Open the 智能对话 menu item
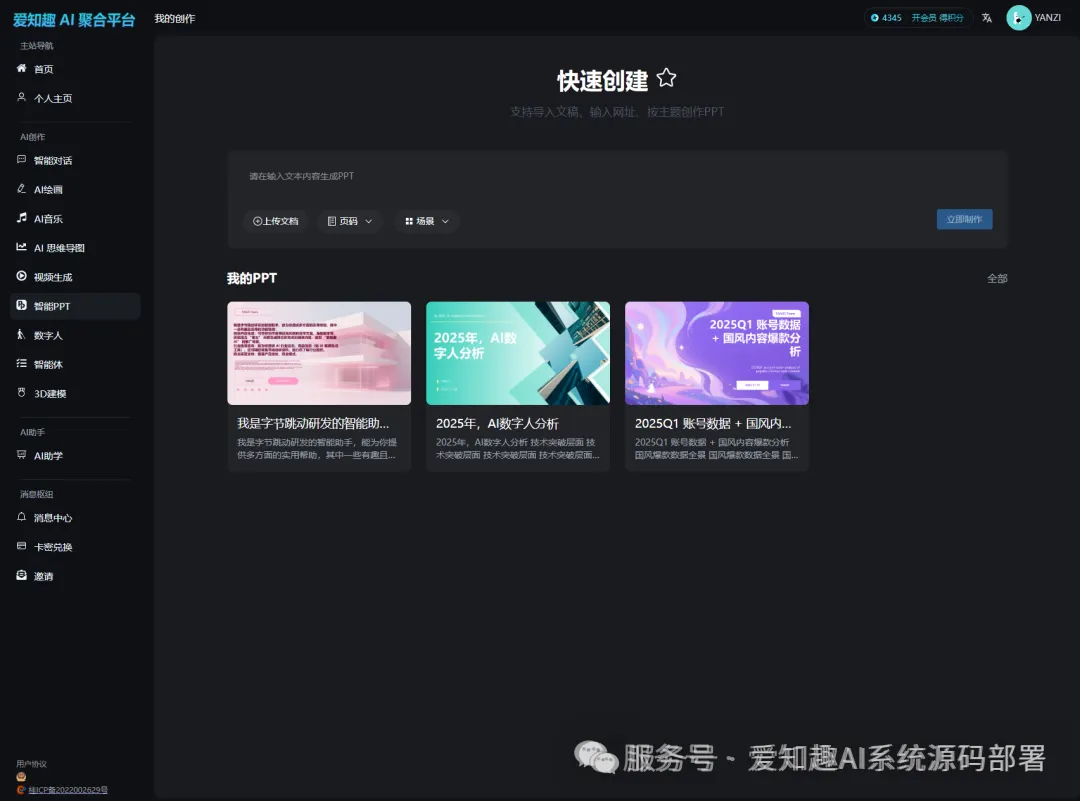The height and width of the screenshot is (801, 1080). pos(75,160)
